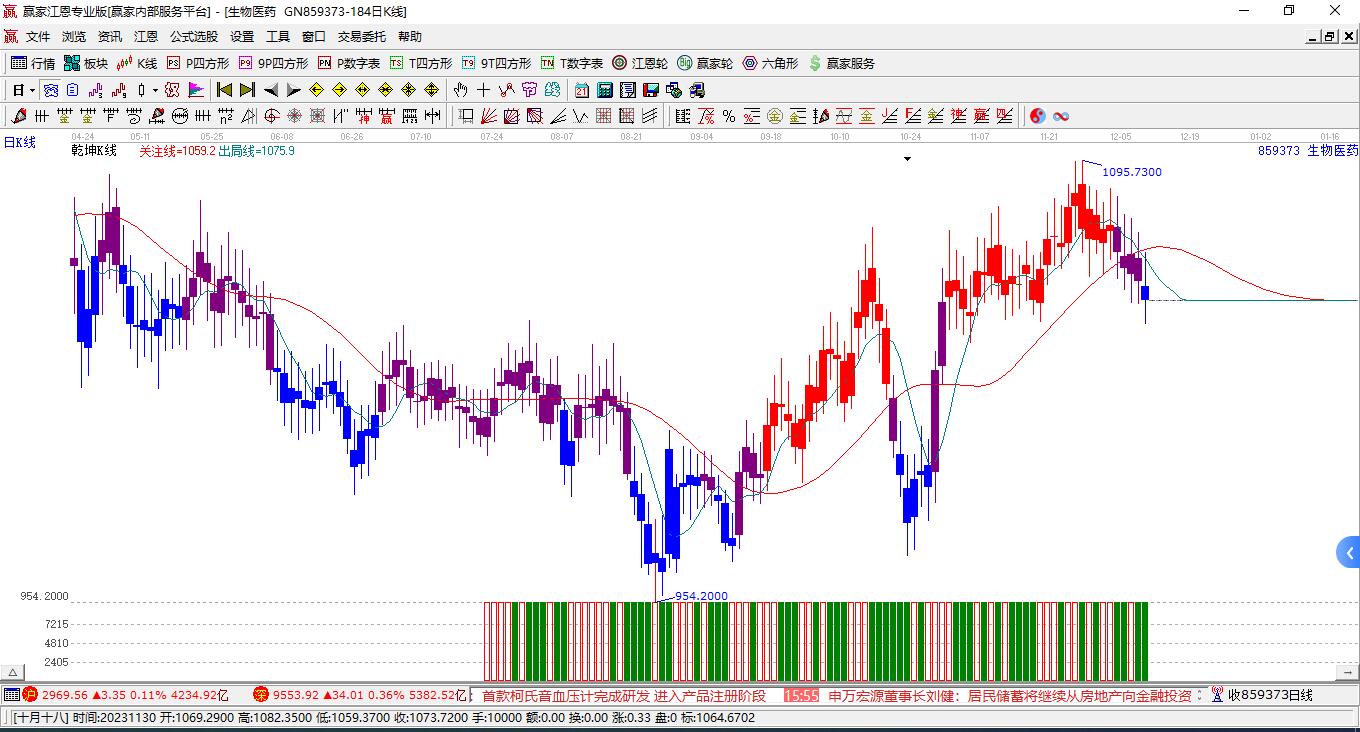
Task: Click the 出局线=1075.9 label
Action: [x=256, y=151]
